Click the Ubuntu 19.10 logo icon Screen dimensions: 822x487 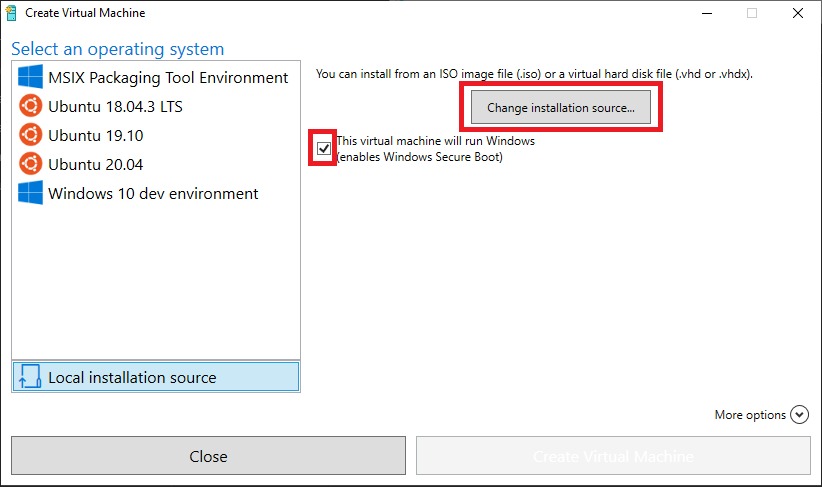[31, 136]
